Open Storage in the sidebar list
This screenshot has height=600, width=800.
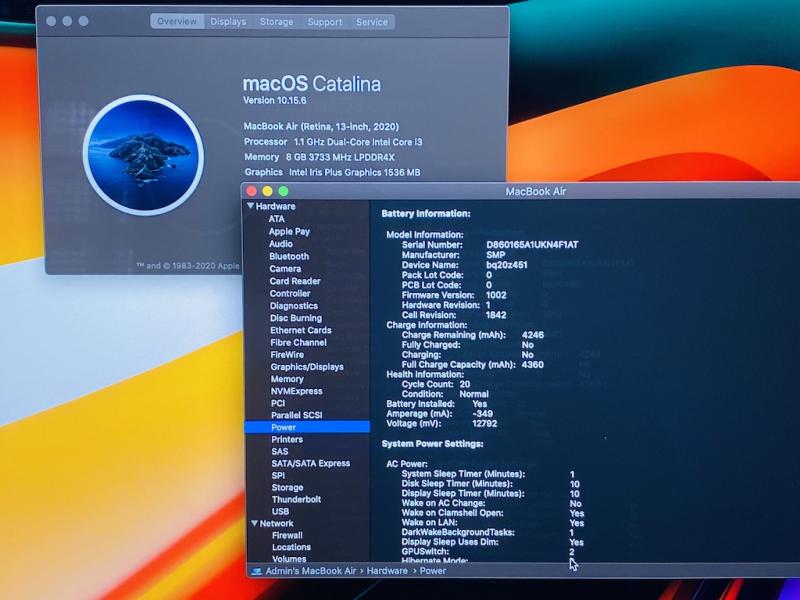288,488
